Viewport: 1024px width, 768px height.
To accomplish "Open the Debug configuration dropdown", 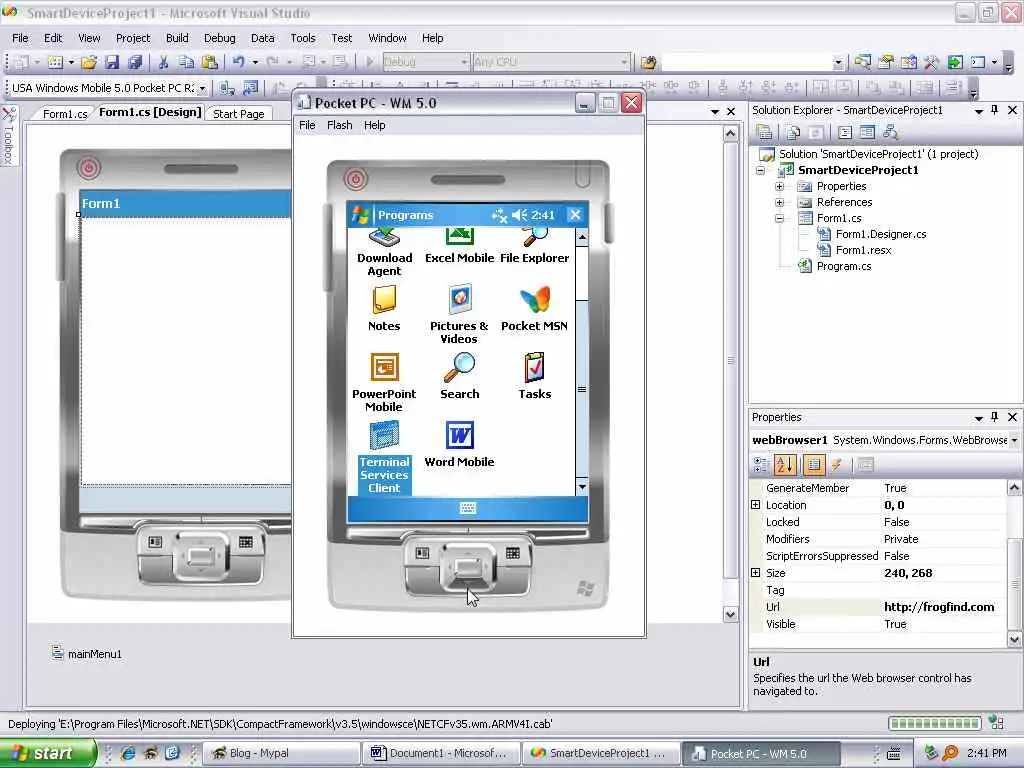I will (464, 62).
